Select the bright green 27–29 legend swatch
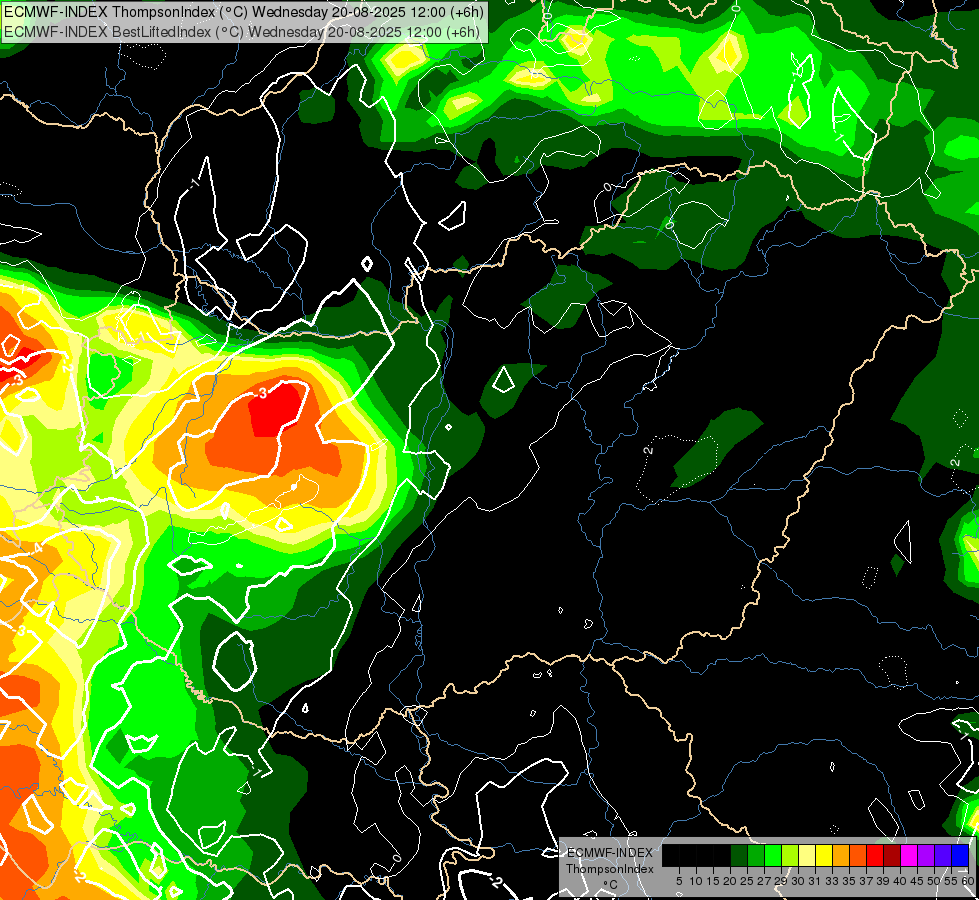 pos(773,856)
